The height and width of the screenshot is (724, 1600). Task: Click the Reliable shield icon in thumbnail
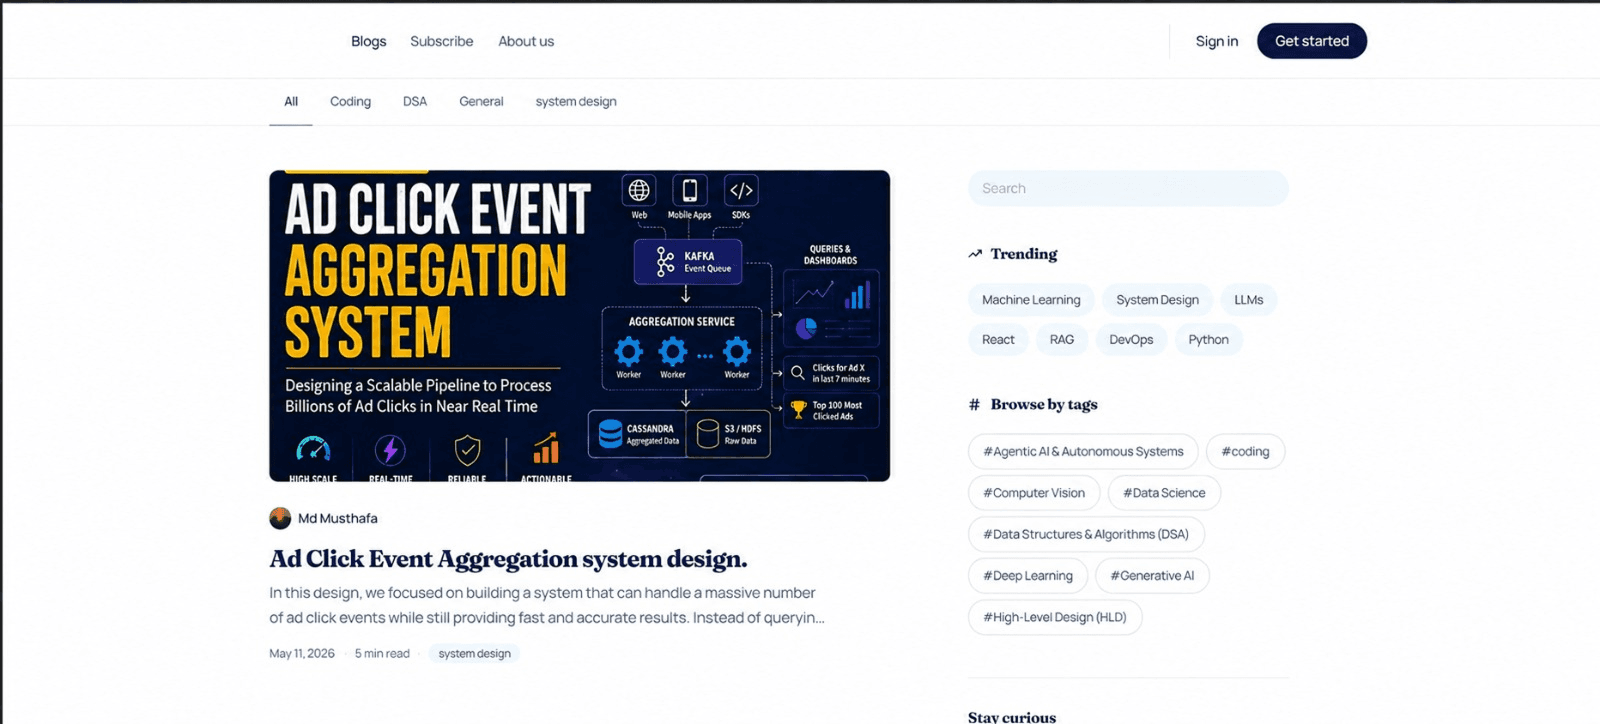coord(467,450)
